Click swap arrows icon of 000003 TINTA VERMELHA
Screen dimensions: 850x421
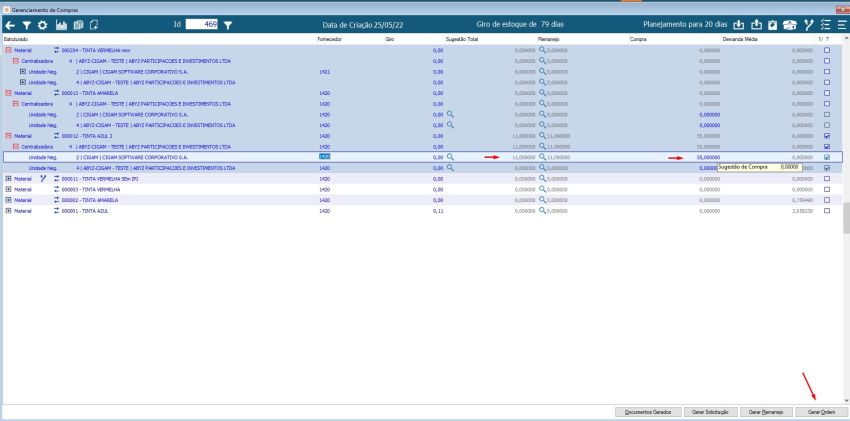coord(56,189)
